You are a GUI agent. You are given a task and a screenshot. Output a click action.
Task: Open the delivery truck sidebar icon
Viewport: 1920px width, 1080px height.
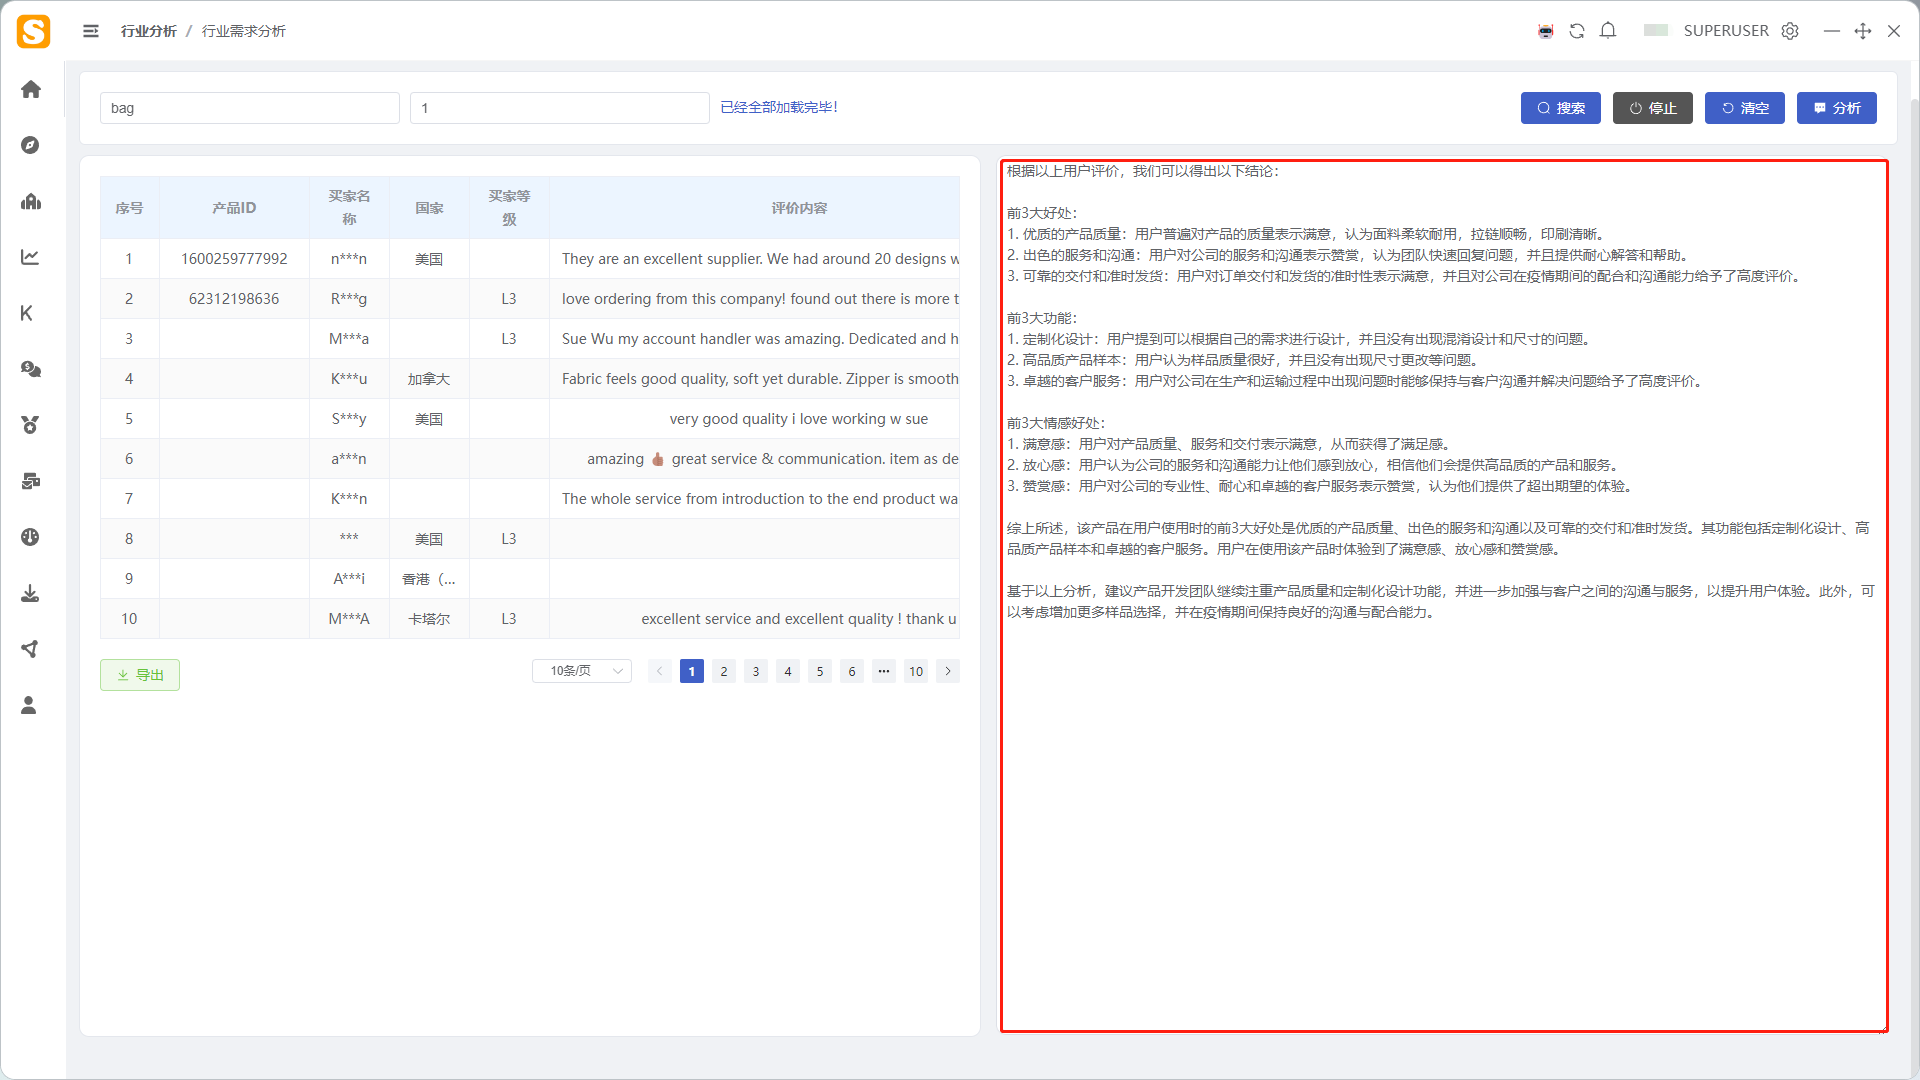pyautogui.click(x=30, y=481)
